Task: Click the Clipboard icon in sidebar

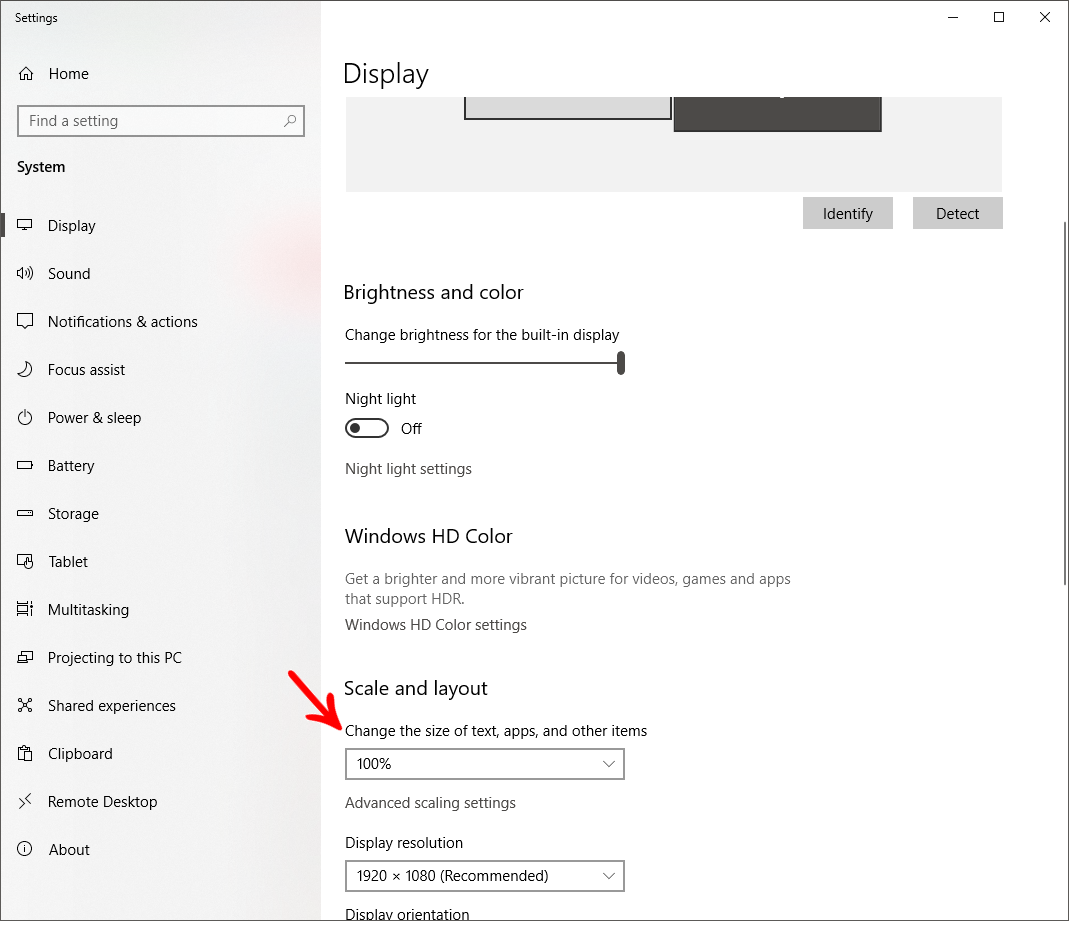Action: pyautogui.click(x=25, y=754)
